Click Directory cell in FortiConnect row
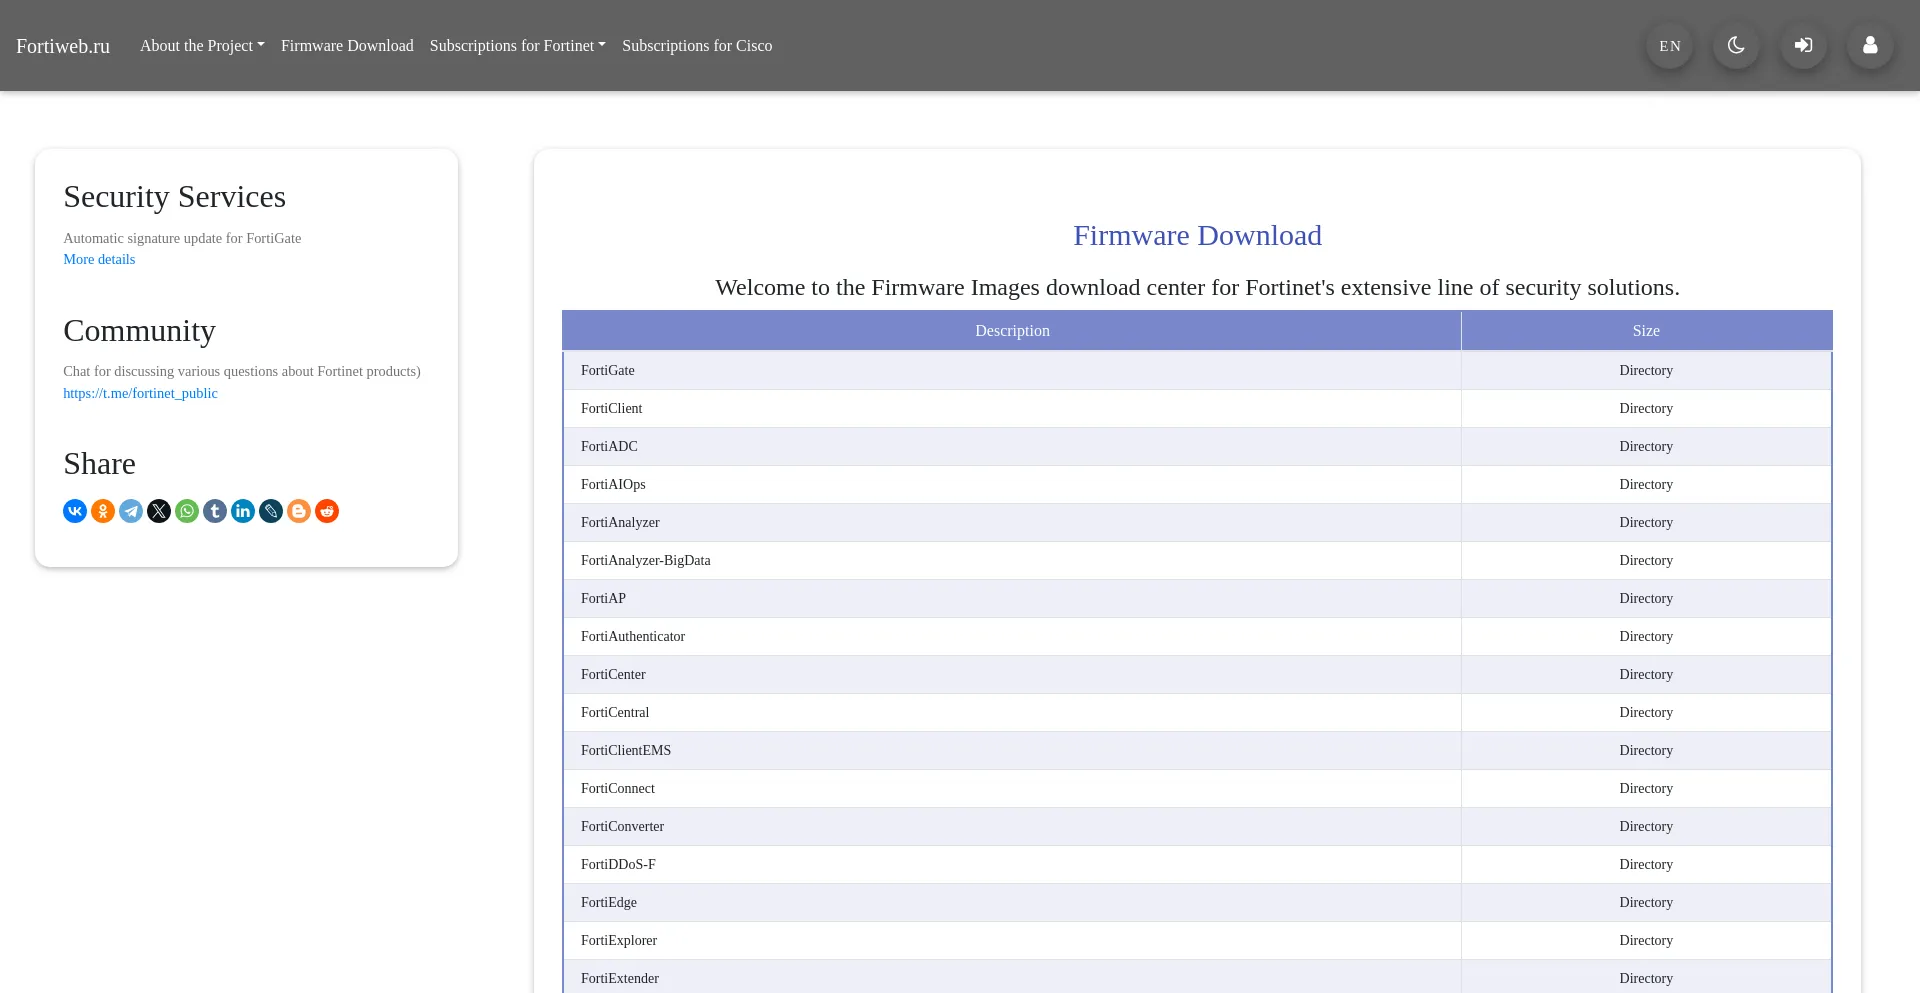 (1646, 788)
